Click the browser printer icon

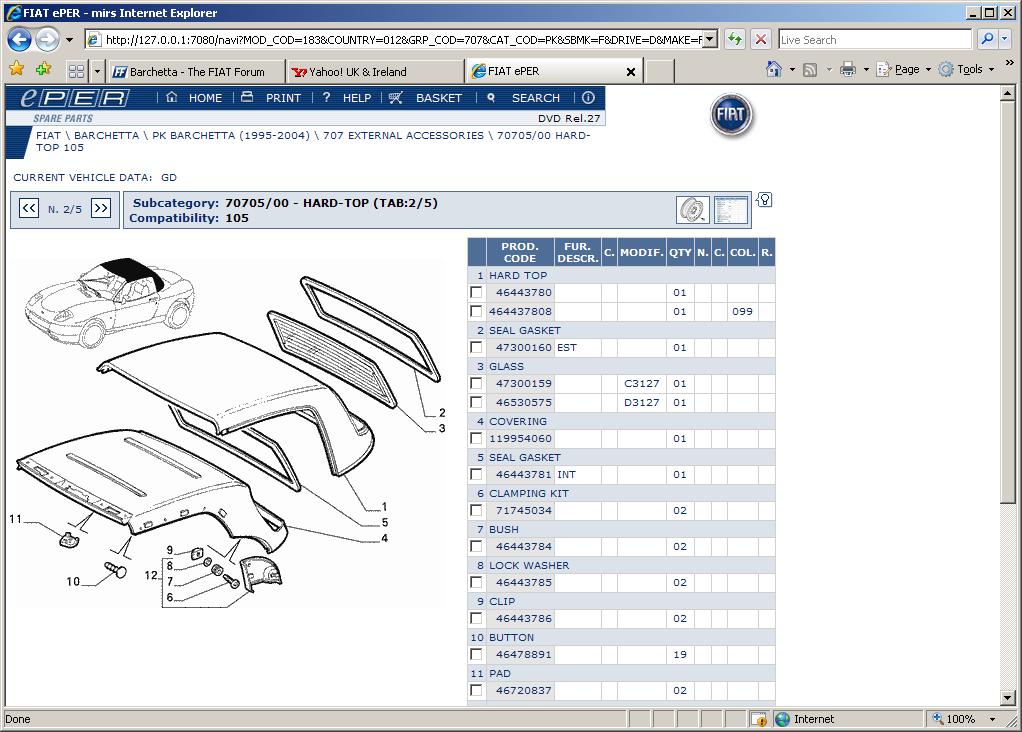[x=848, y=69]
